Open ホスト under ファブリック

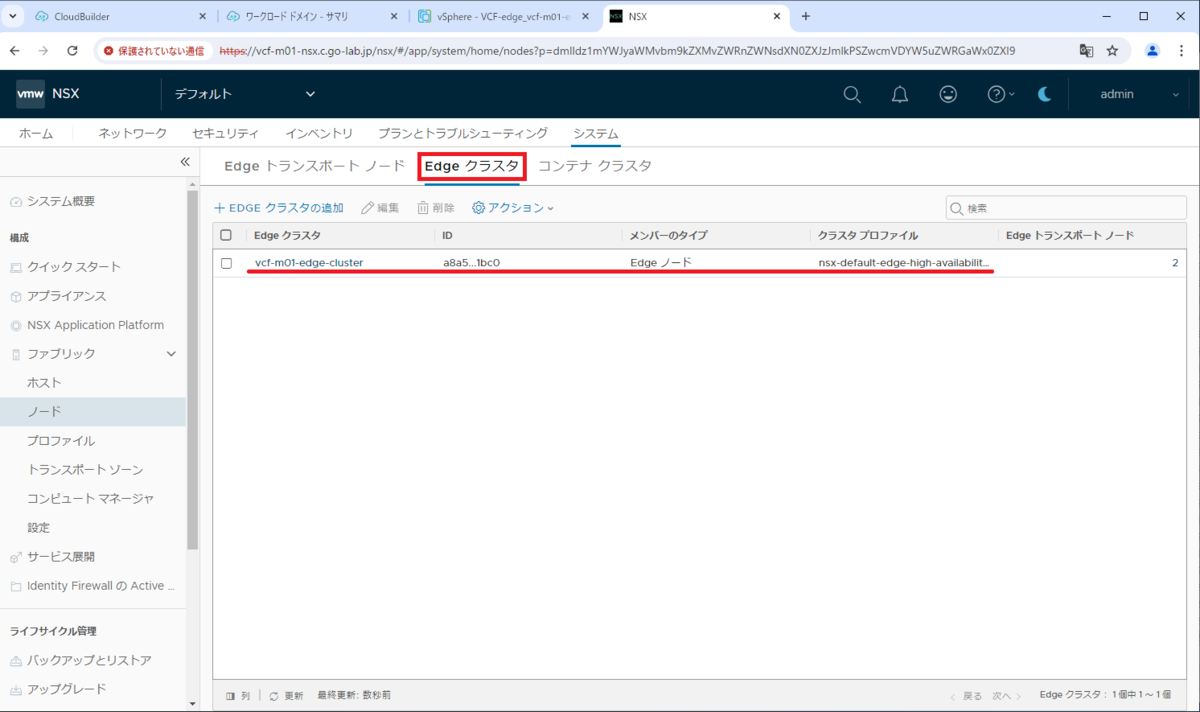tap(45, 383)
